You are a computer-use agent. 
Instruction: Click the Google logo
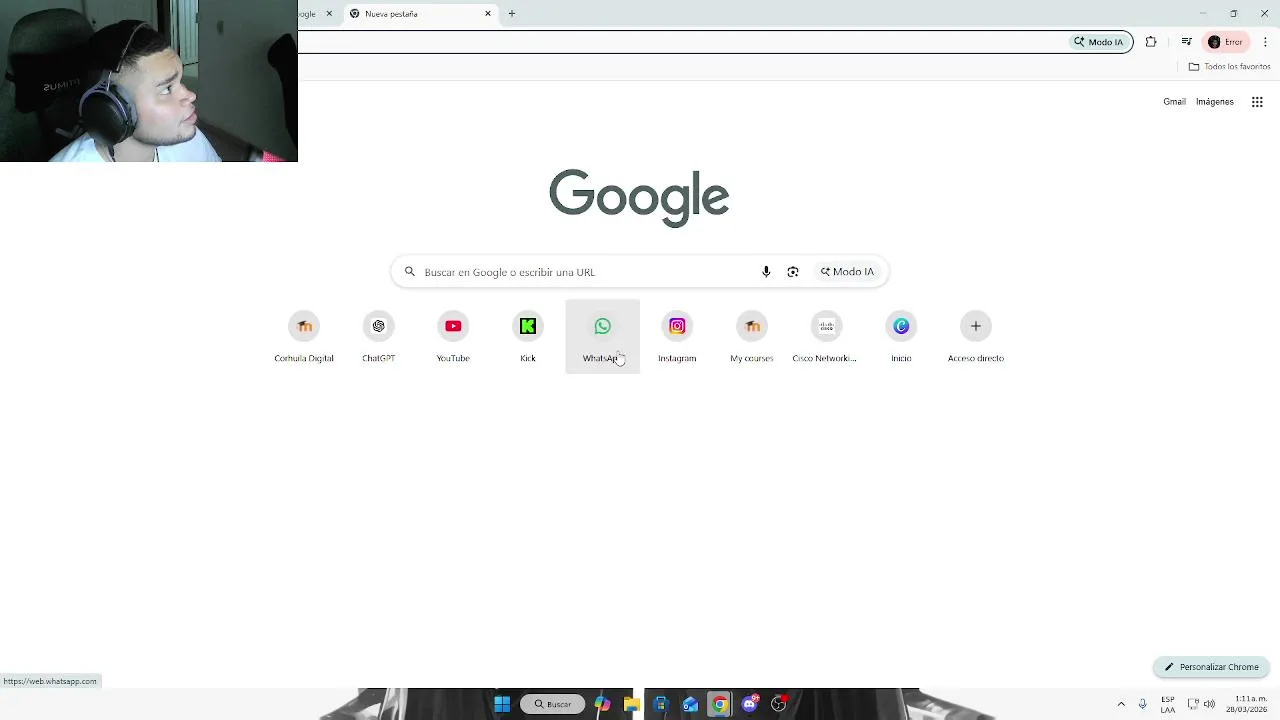pos(639,198)
